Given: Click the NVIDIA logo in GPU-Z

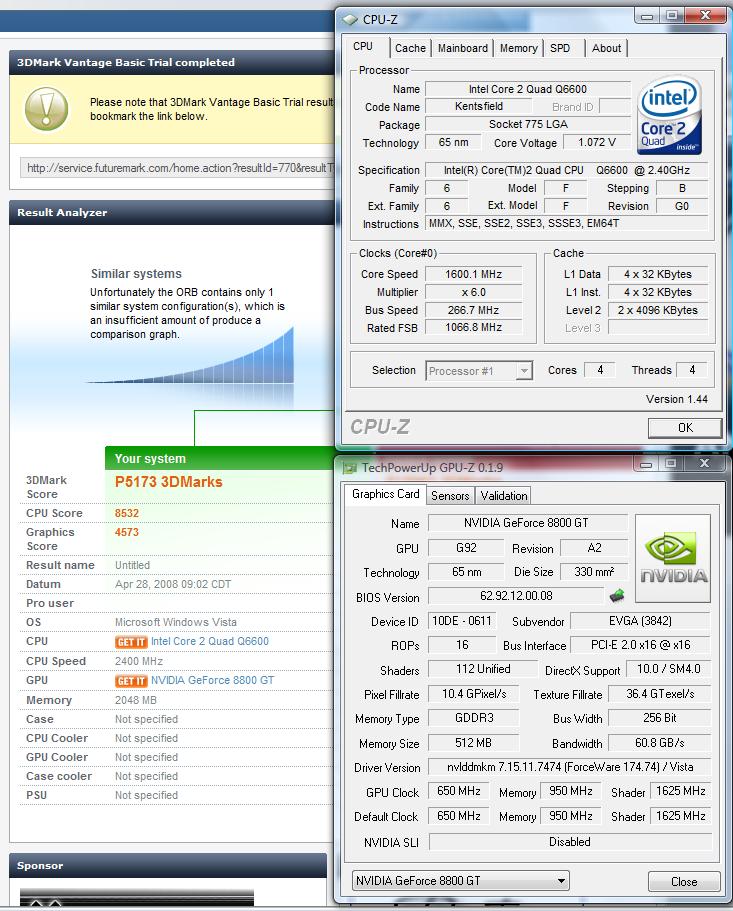Looking at the screenshot, I should coord(673,558).
